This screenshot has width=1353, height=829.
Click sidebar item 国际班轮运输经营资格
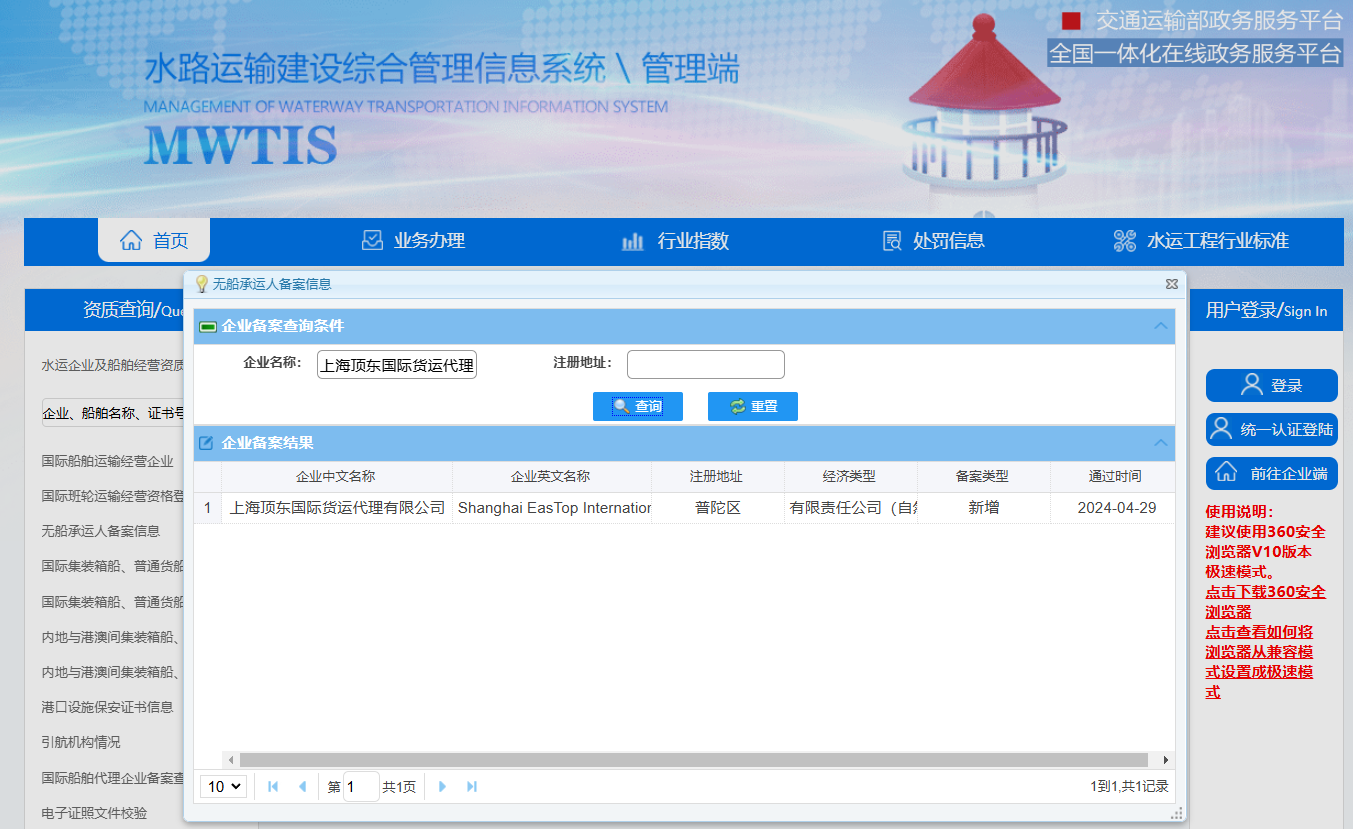113,496
